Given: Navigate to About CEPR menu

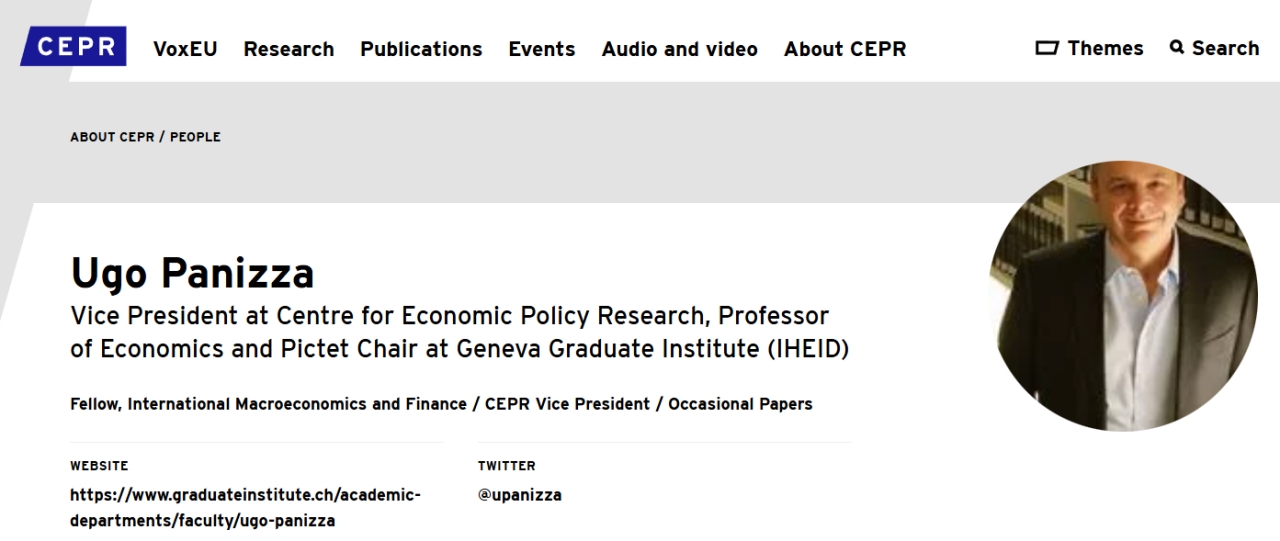Looking at the screenshot, I should point(845,49).
